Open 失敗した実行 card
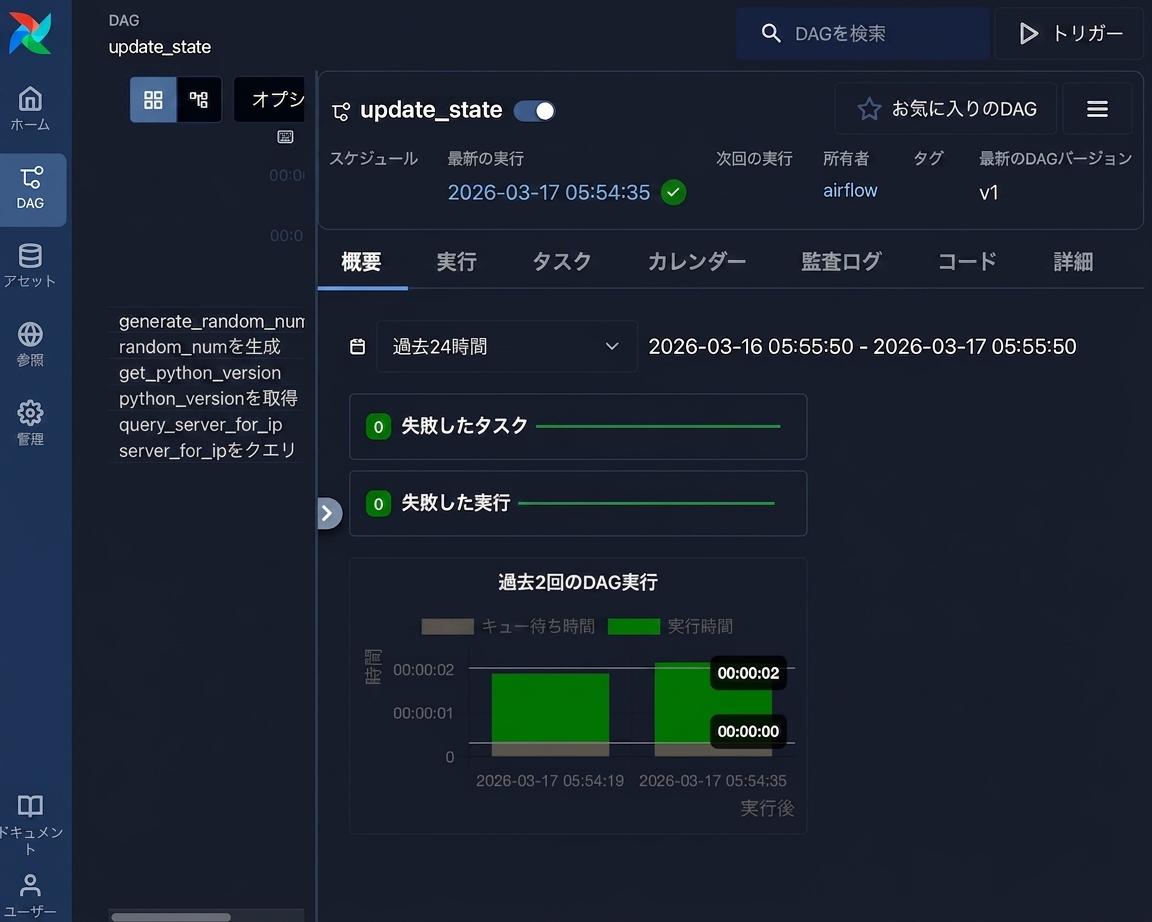 coord(577,503)
